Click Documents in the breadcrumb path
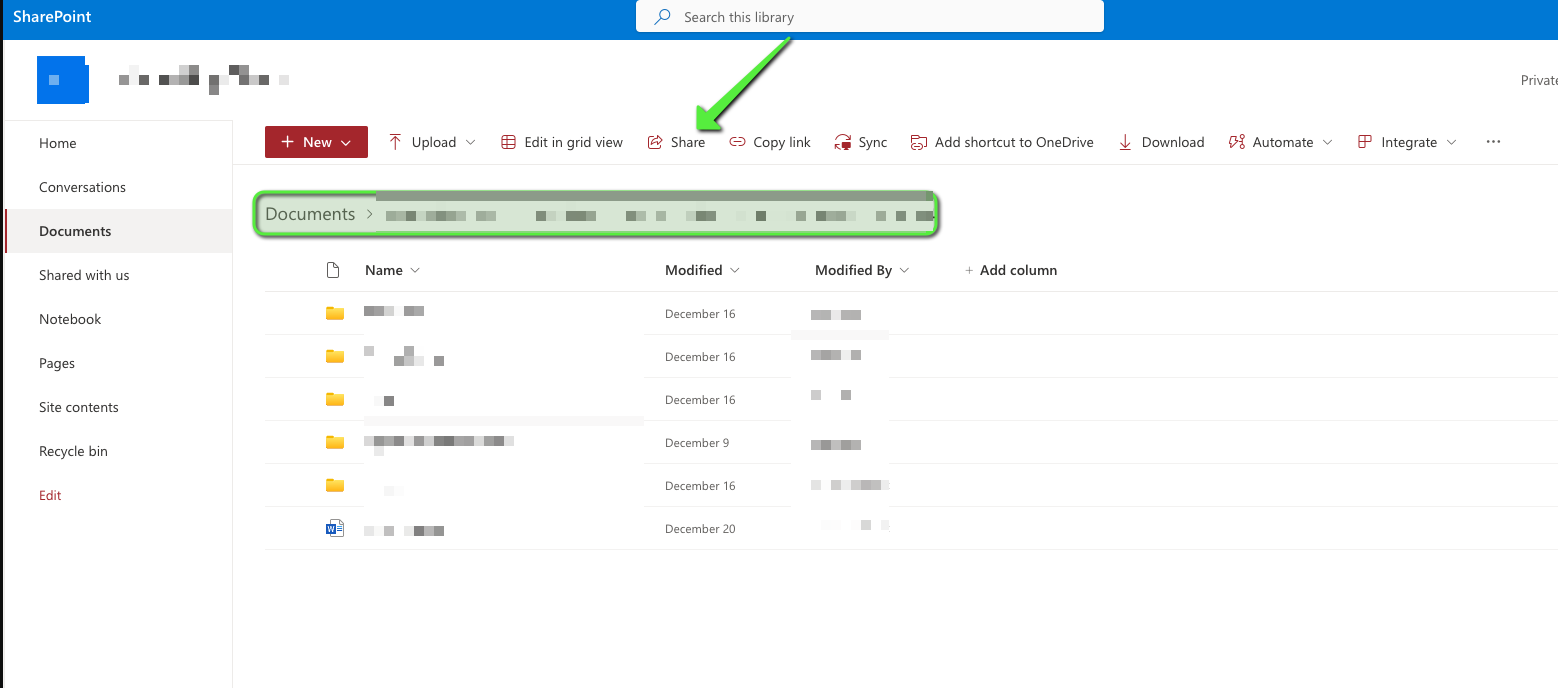 (x=310, y=214)
